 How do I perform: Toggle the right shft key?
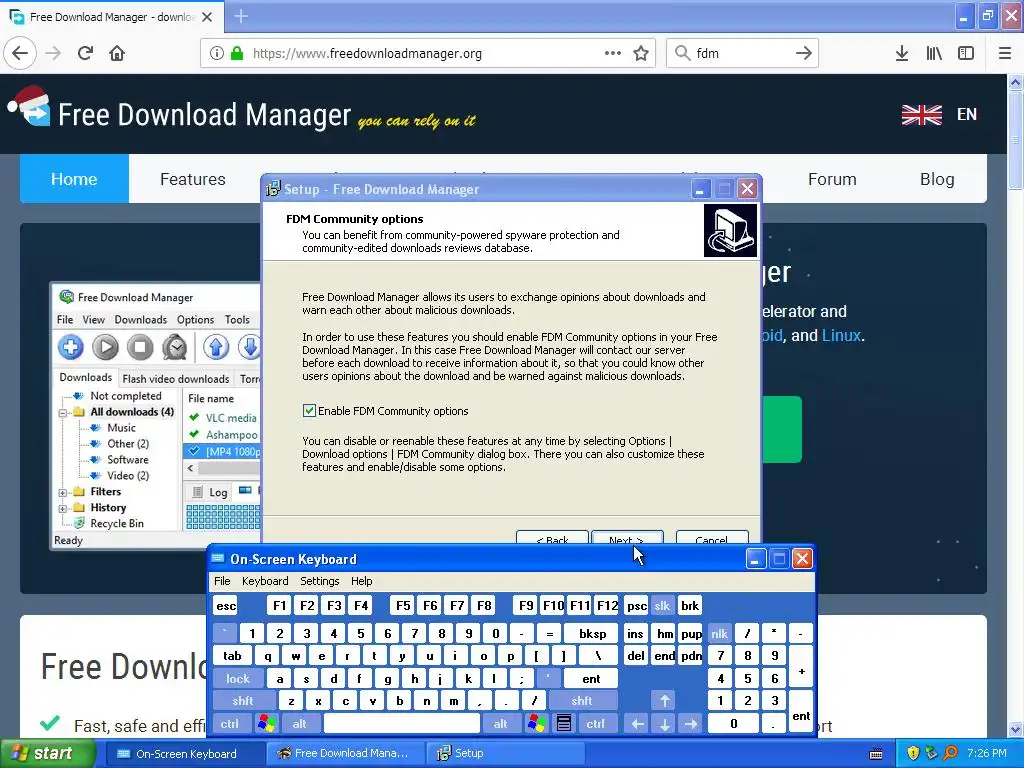582,701
